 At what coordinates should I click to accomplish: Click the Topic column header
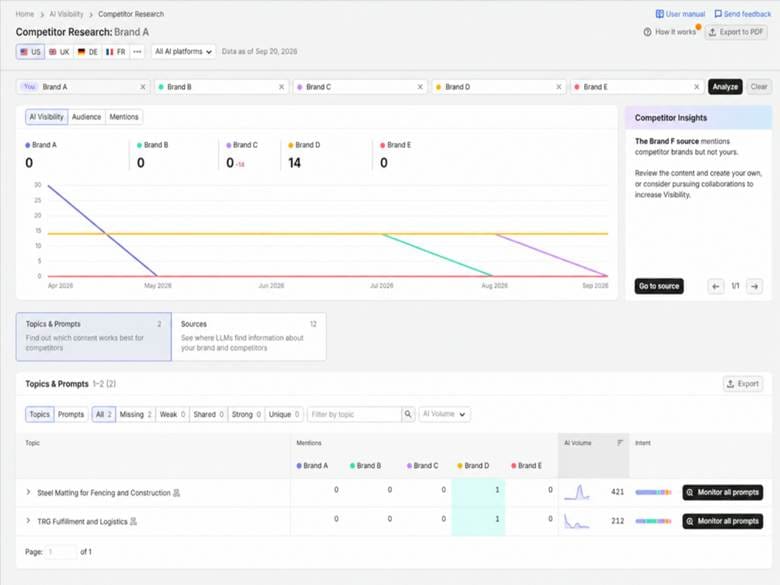[33, 443]
